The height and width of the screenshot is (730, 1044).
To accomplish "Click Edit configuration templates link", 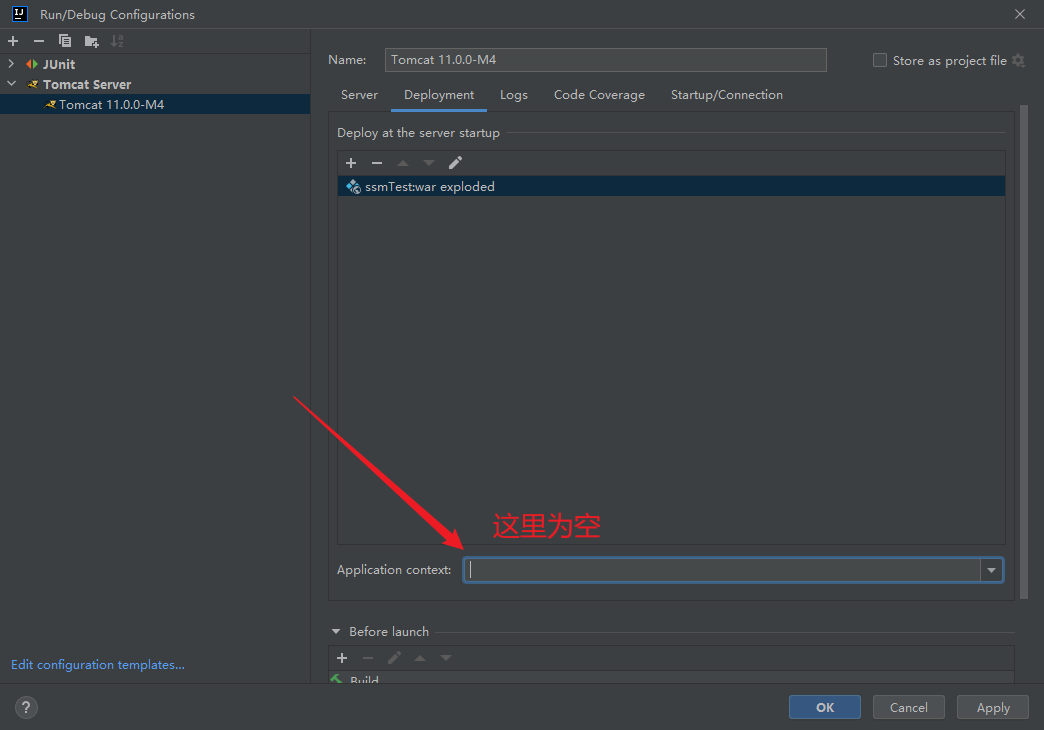I will point(98,665).
